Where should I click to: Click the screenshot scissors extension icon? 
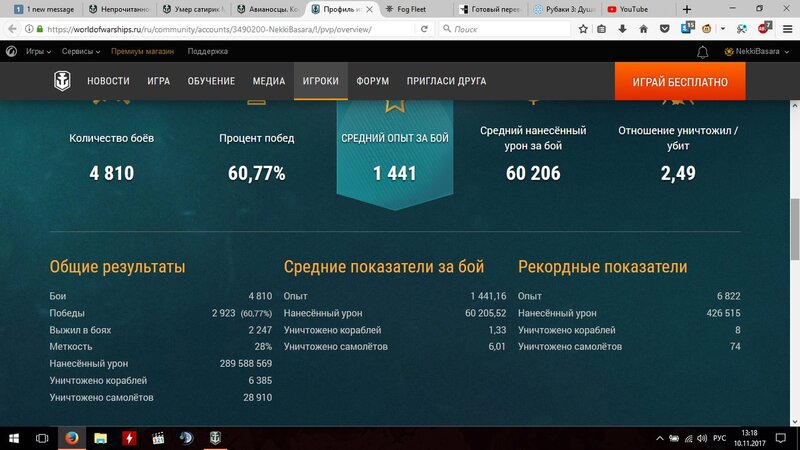pyautogui.click(x=742, y=29)
